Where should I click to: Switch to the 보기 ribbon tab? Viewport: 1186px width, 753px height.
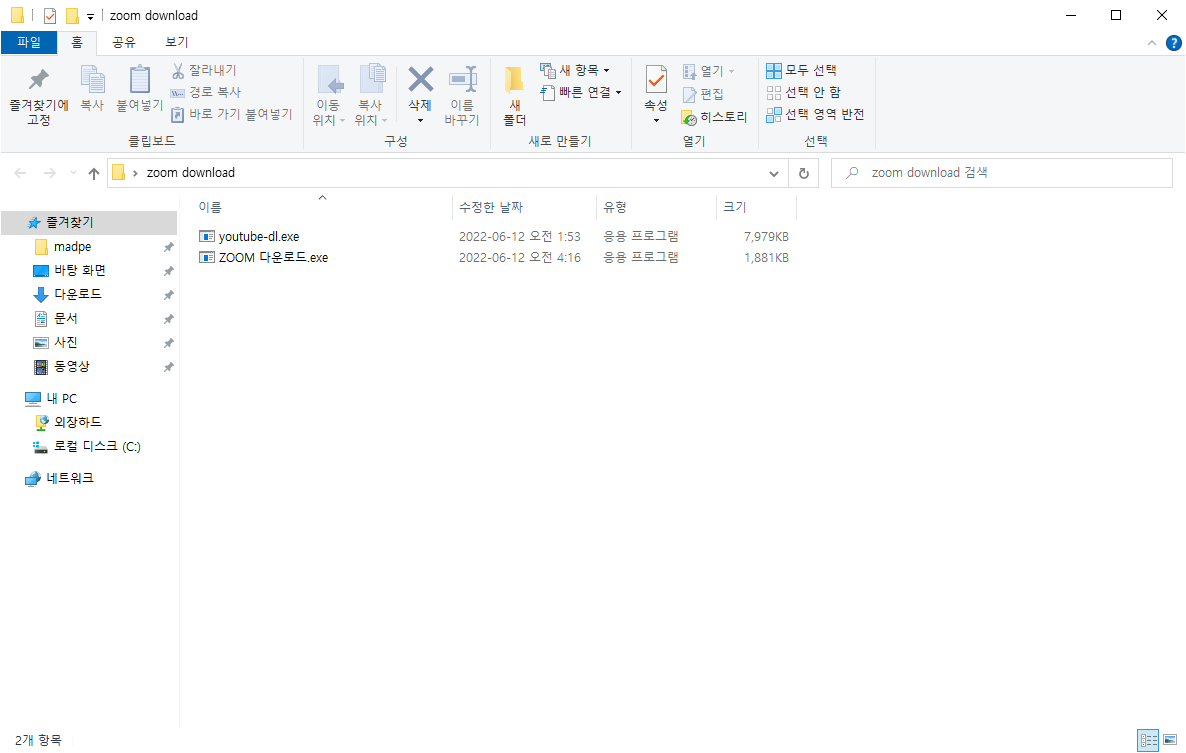176,42
